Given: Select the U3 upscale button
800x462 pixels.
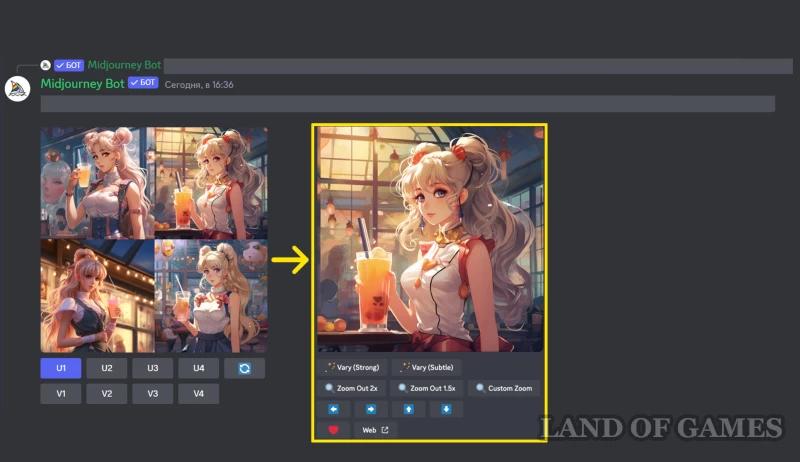Looking at the screenshot, I should point(153,368).
